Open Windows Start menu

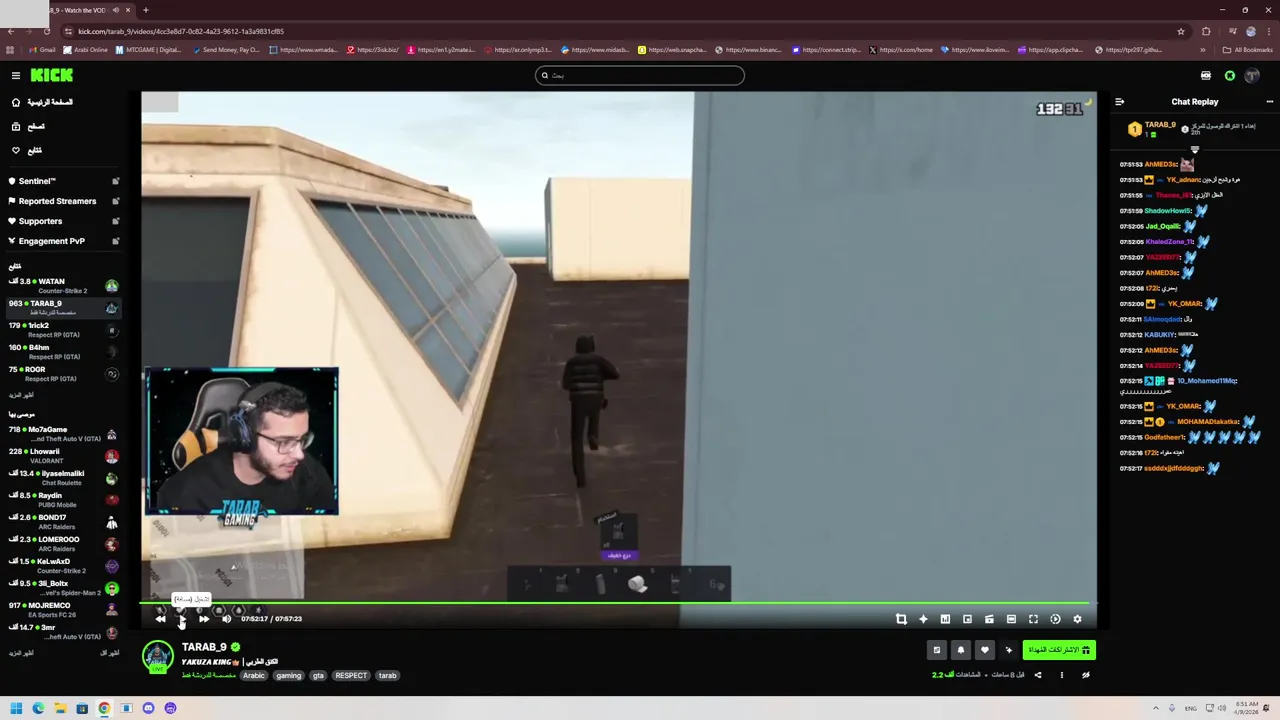click(x=16, y=708)
